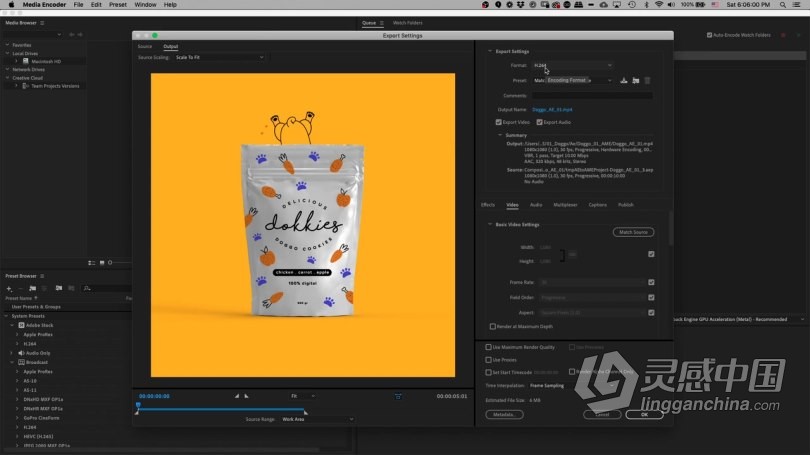
Task: Click the Preset Browser search icon
Action: tap(87, 288)
